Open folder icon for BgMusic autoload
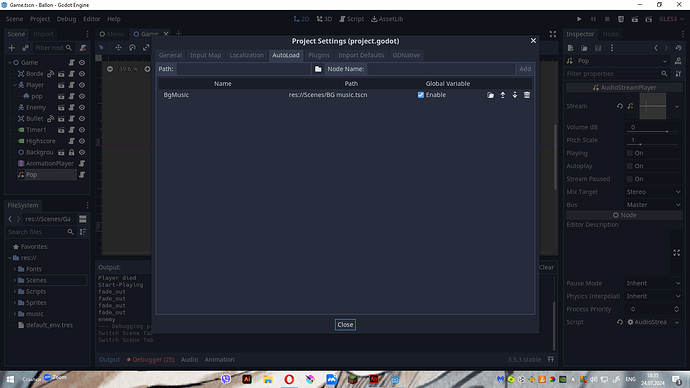This screenshot has height=388, width=690. [490, 95]
